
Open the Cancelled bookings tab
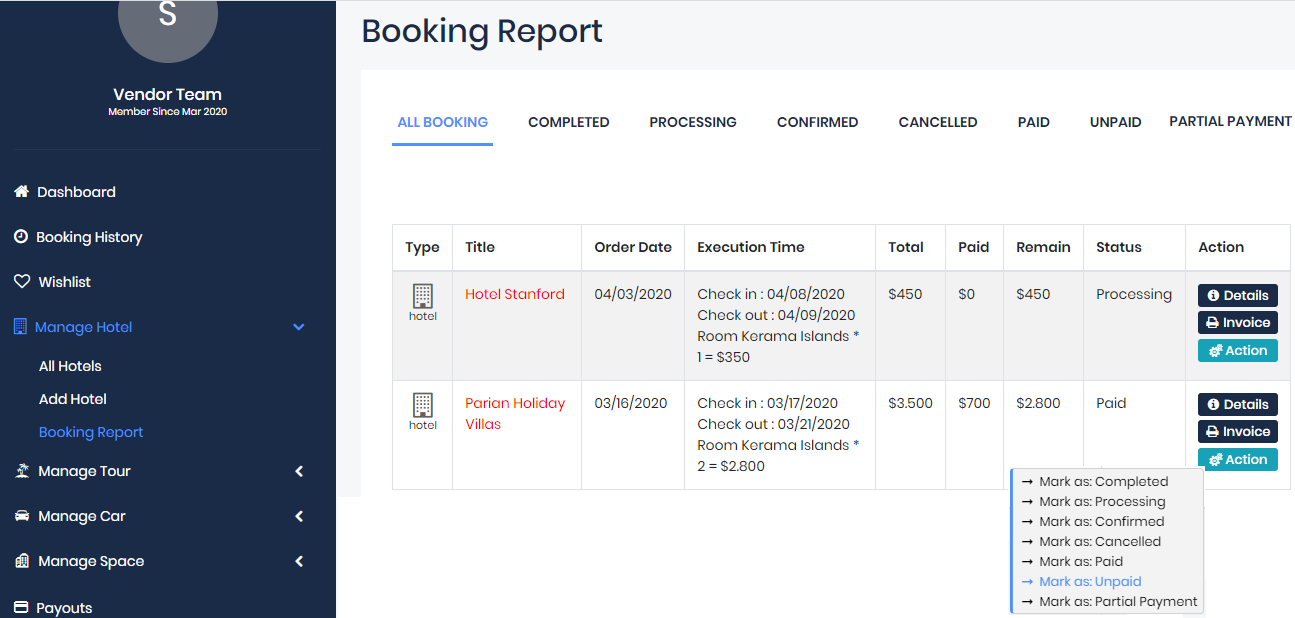[x=937, y=122]
